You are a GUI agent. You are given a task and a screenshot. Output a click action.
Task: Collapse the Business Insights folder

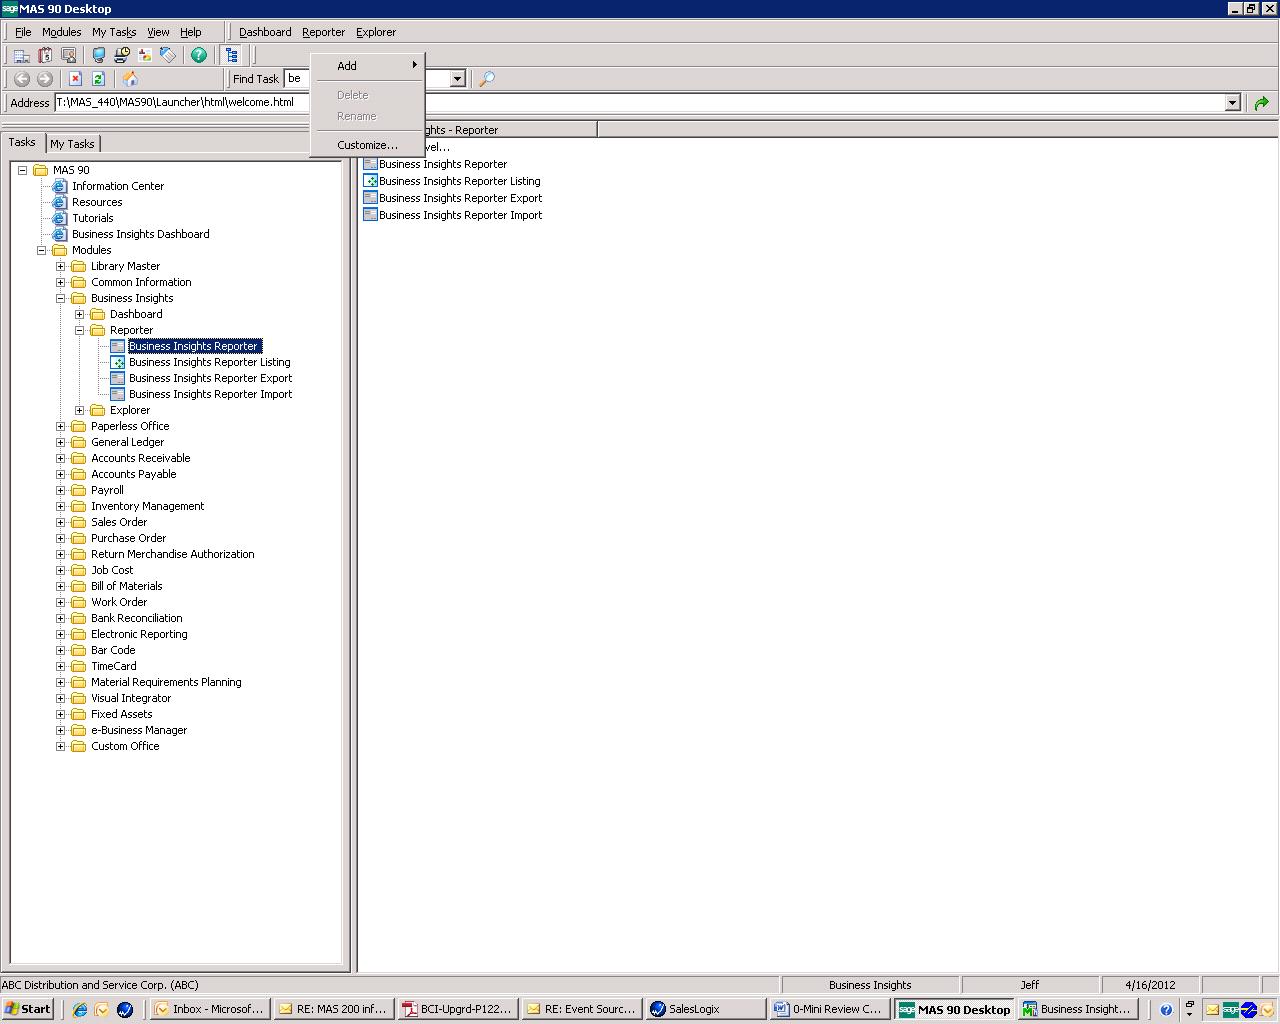(61, 298)
